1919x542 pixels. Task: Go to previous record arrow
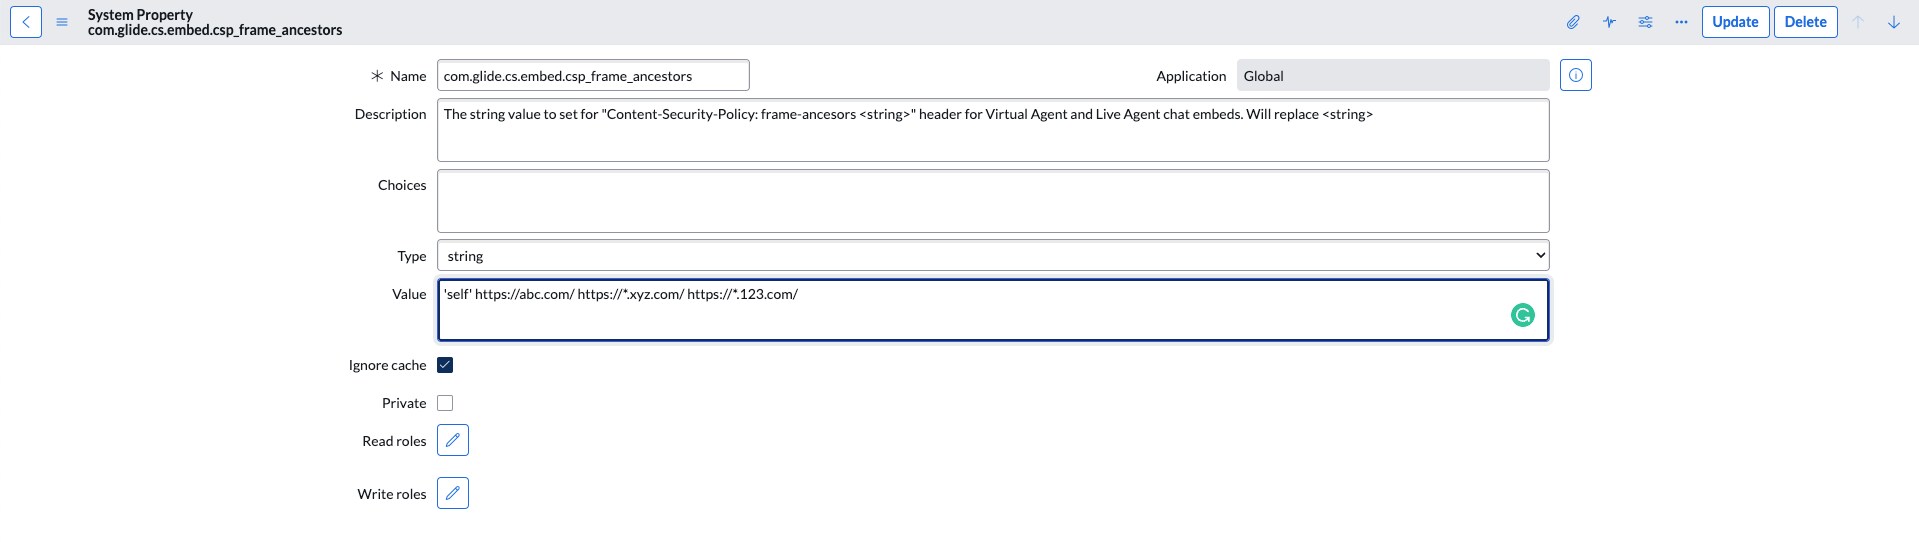point(1858,22)
